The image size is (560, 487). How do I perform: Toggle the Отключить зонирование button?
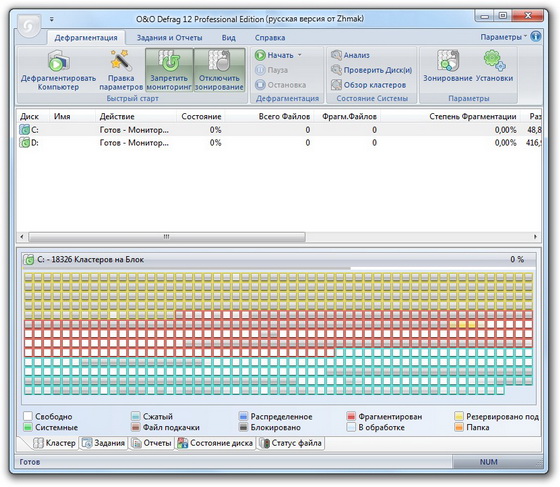219,70
